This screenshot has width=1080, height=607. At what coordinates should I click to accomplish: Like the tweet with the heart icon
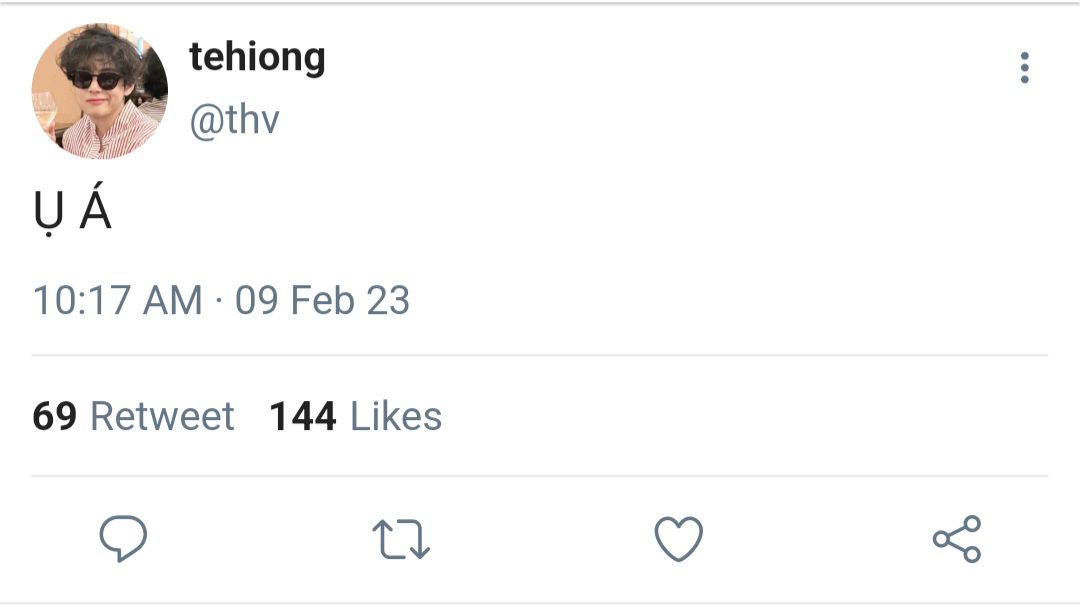click(x=678, y=538)
